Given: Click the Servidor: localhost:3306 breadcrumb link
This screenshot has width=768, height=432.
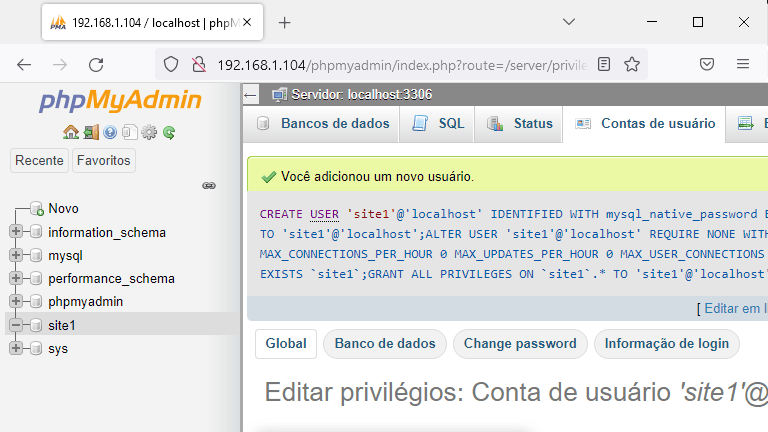Looking at the screenshot, I should click(361, 95).
